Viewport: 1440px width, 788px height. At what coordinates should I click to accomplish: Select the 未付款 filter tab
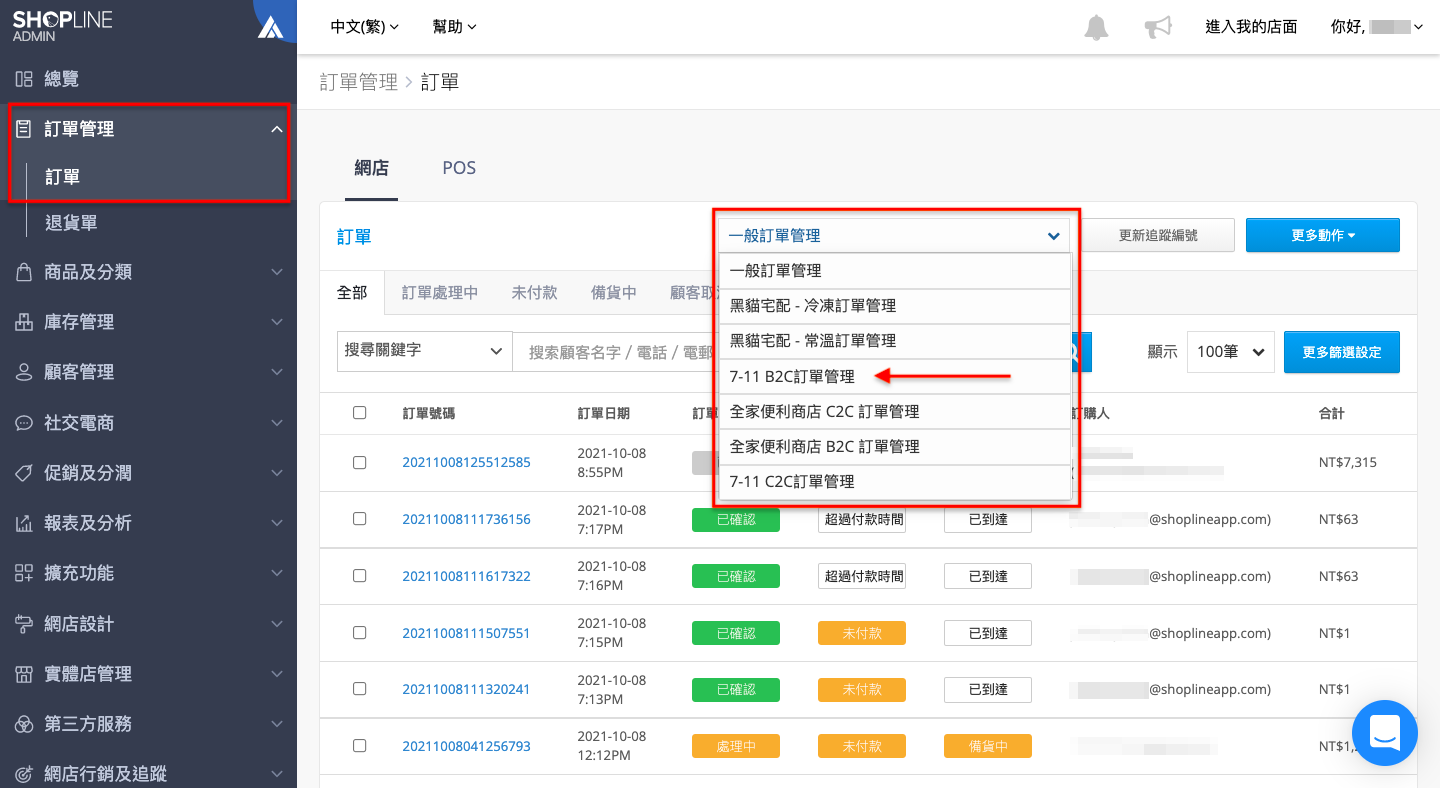(x=534, y=293)
